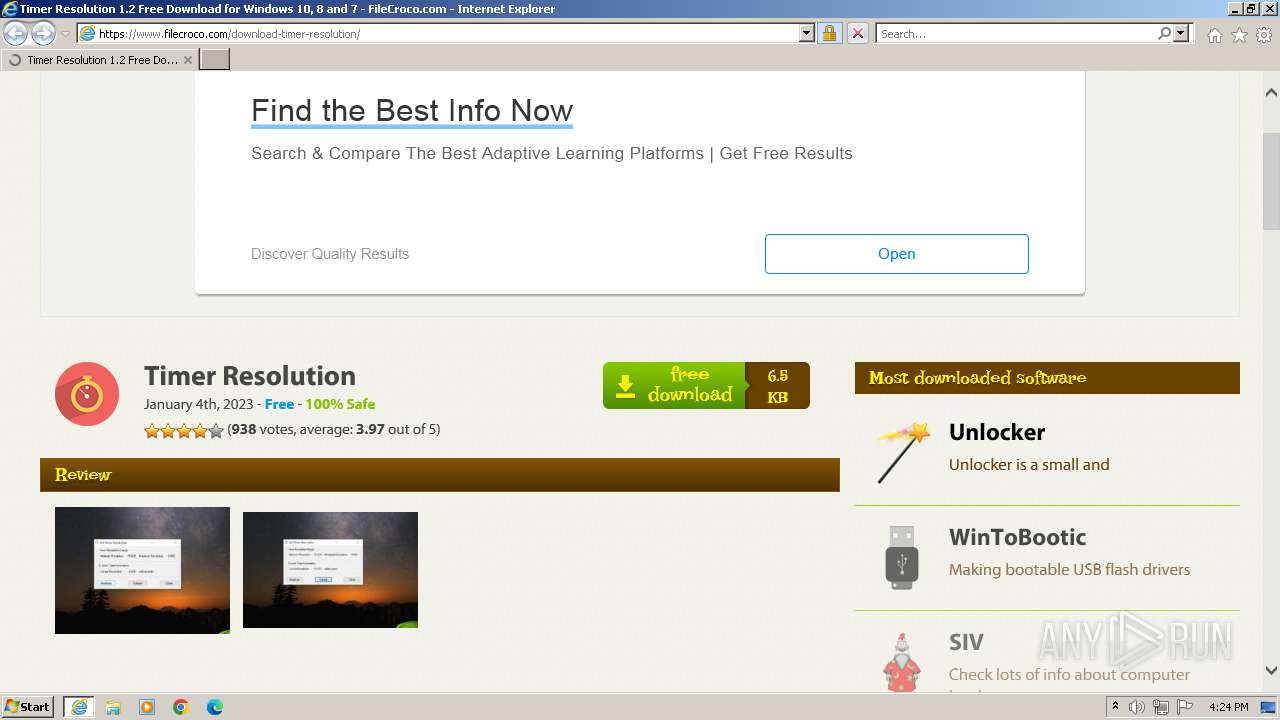This screenshot has width=1280, height=720.
Task: Open a new blank tab
Action: [215, 60]
